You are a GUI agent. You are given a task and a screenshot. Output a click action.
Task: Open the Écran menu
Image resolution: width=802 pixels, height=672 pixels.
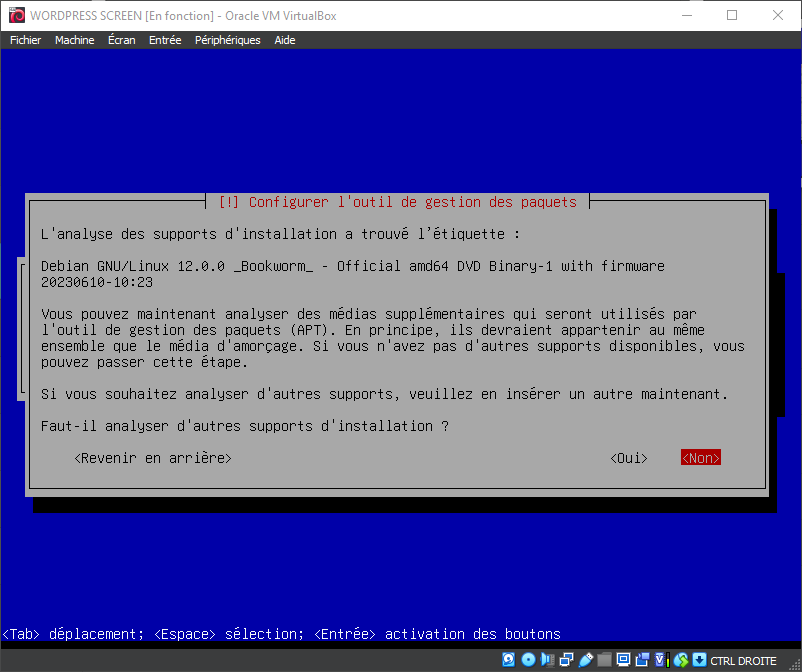[121, 40]
